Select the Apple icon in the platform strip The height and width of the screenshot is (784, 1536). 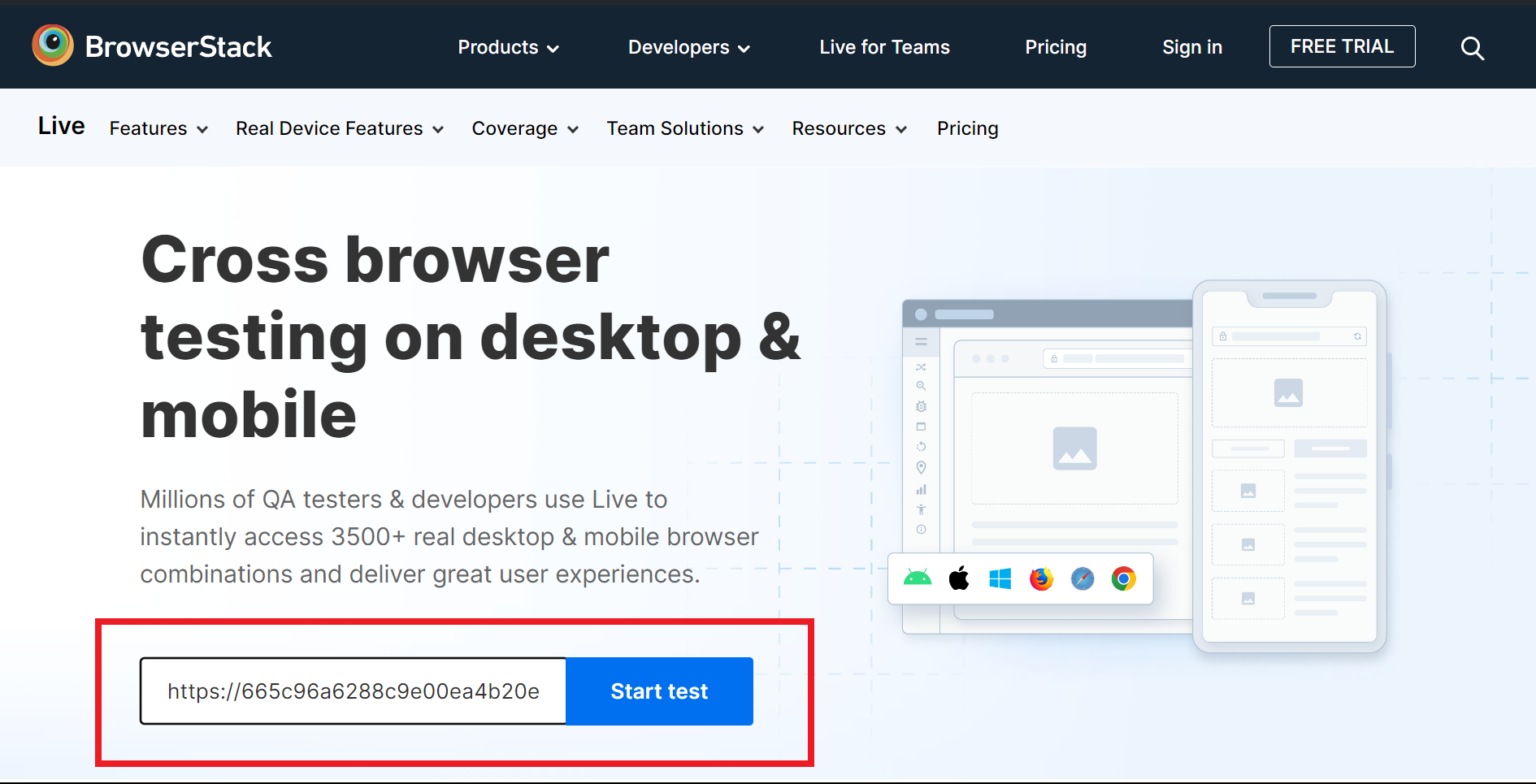point(959,578)
